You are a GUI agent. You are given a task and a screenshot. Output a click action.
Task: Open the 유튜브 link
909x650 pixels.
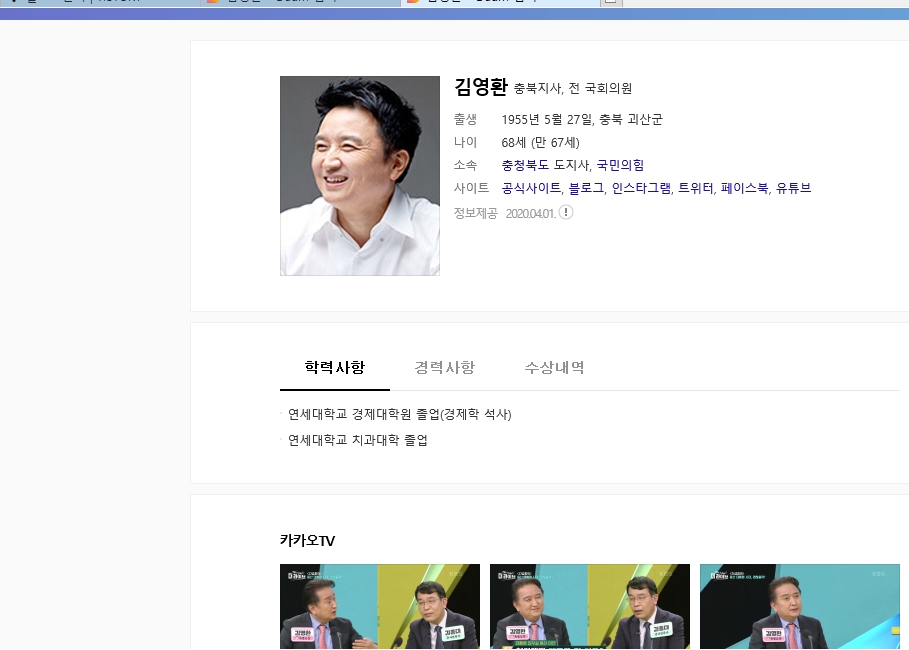(793, 188)
